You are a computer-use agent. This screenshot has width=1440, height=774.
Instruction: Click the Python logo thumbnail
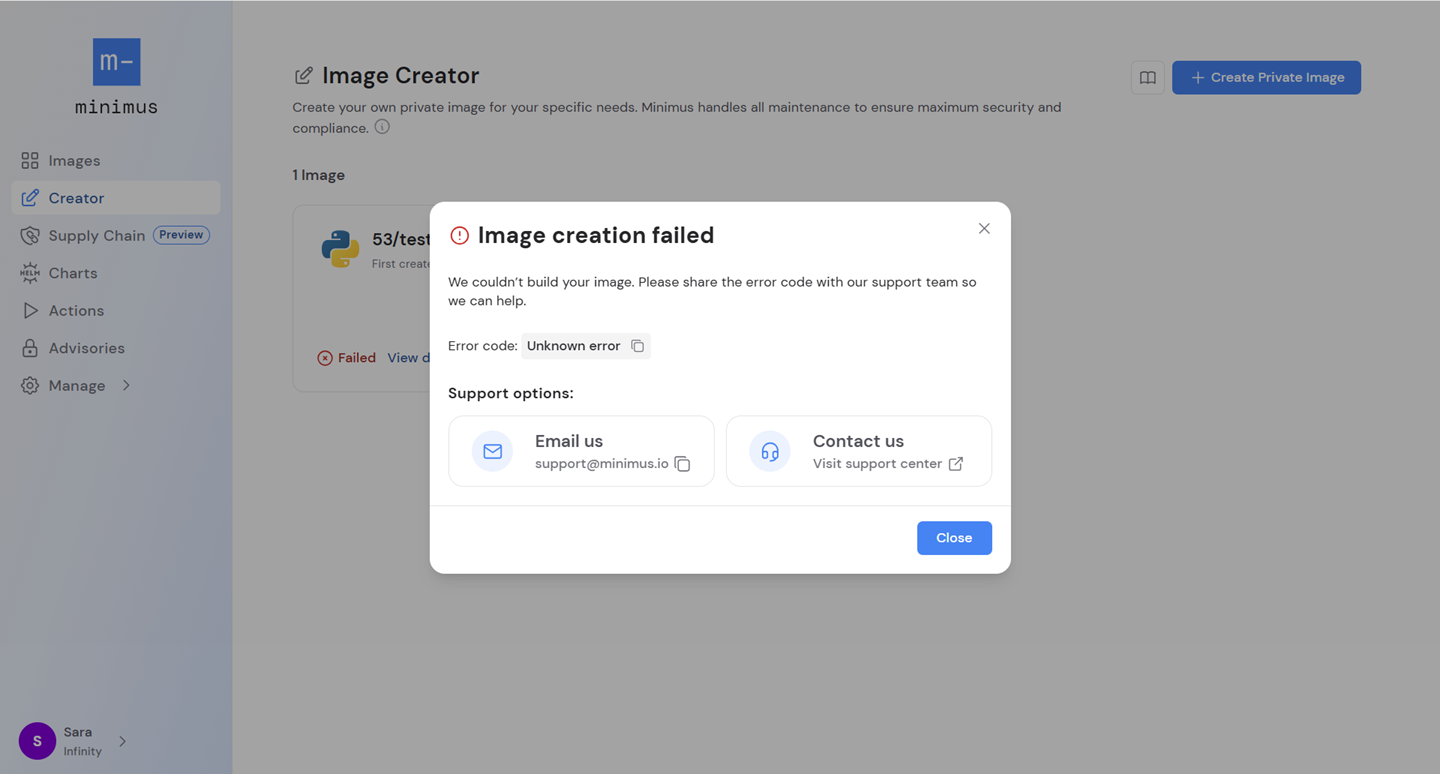341,249
